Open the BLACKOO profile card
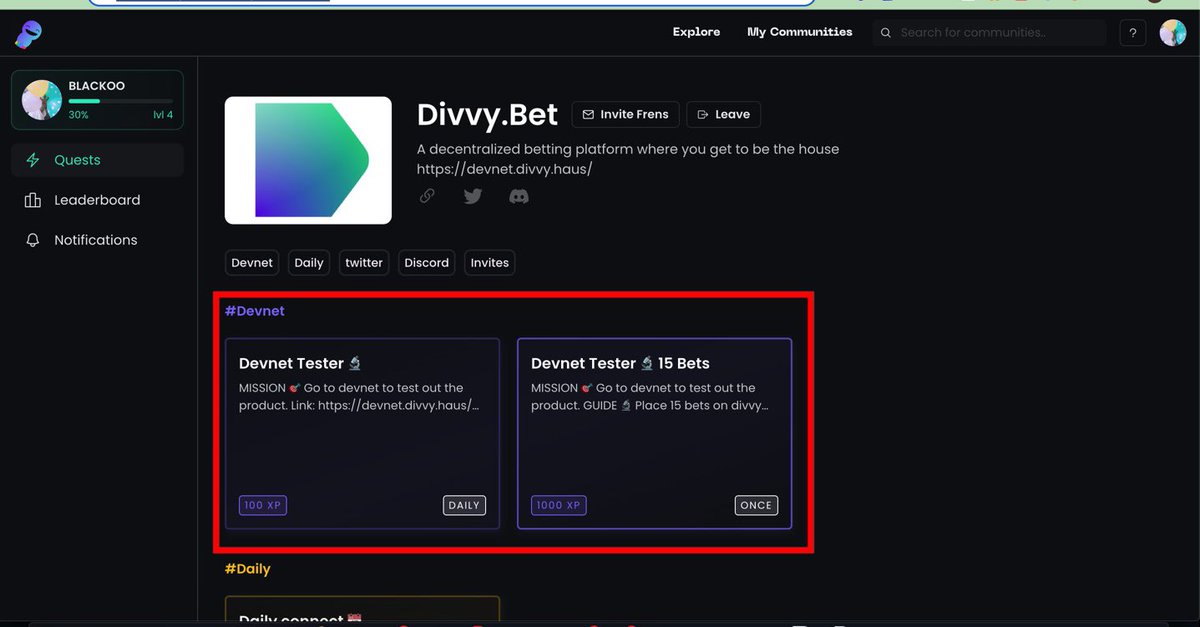Viewport: 1200px width, 627px height. pyautogui.click(x=97, y=100)
